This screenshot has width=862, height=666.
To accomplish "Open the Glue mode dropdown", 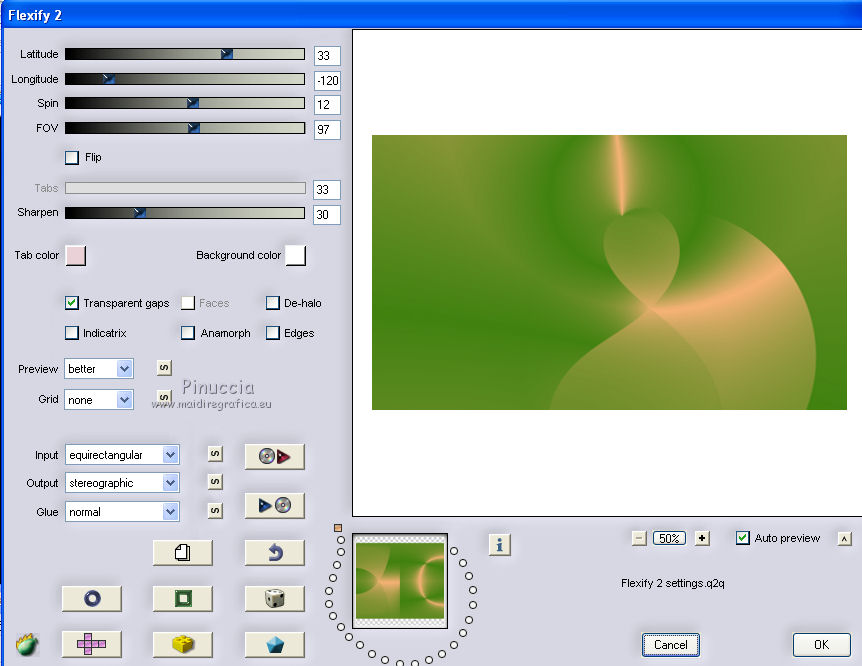I will (122, 511).
